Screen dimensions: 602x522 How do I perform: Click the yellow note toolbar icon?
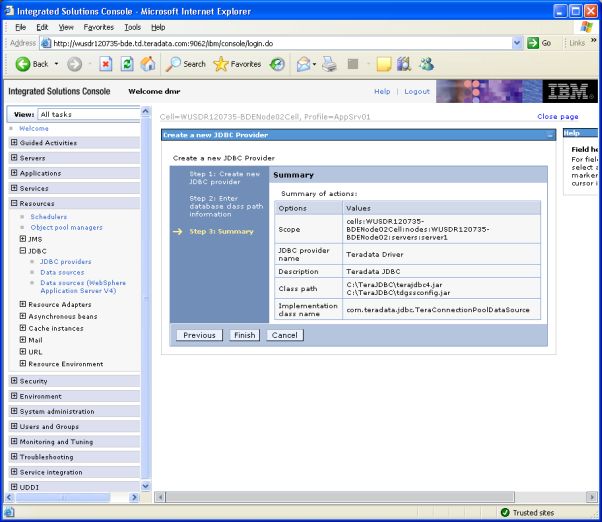[384, 64]
